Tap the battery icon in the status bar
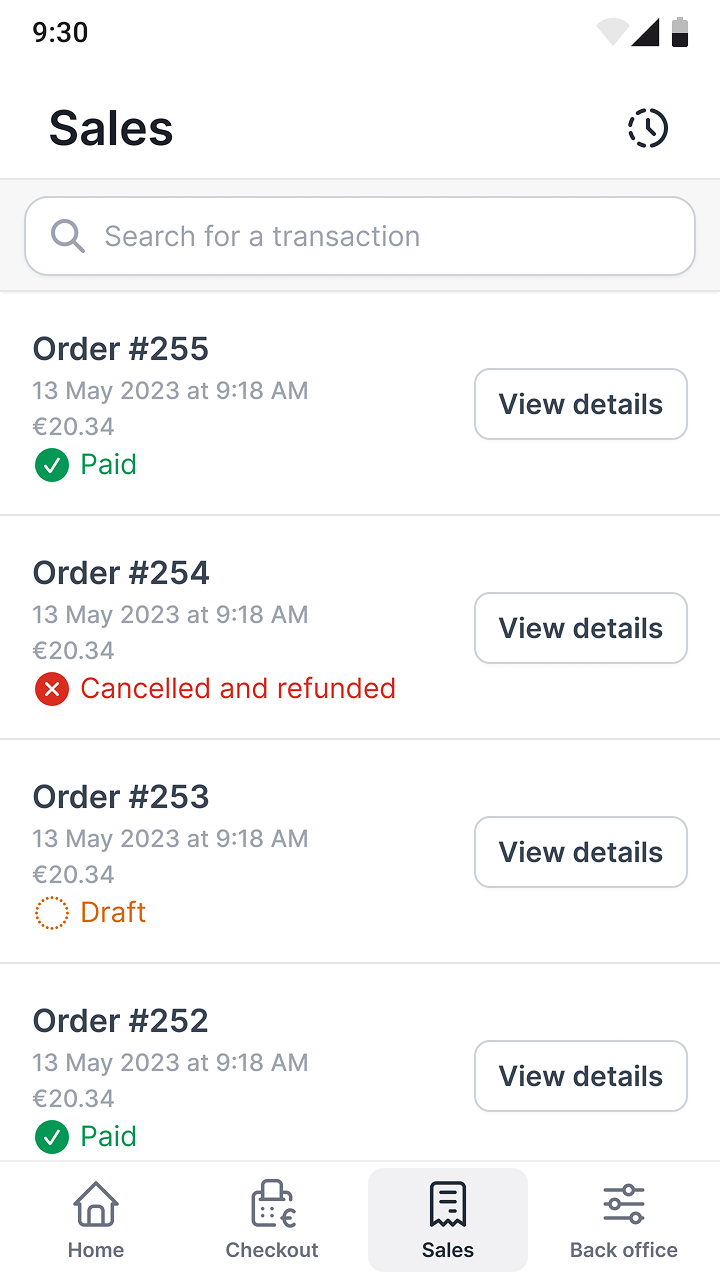The width and height of the screenshot is (720, 1280). 680,33
